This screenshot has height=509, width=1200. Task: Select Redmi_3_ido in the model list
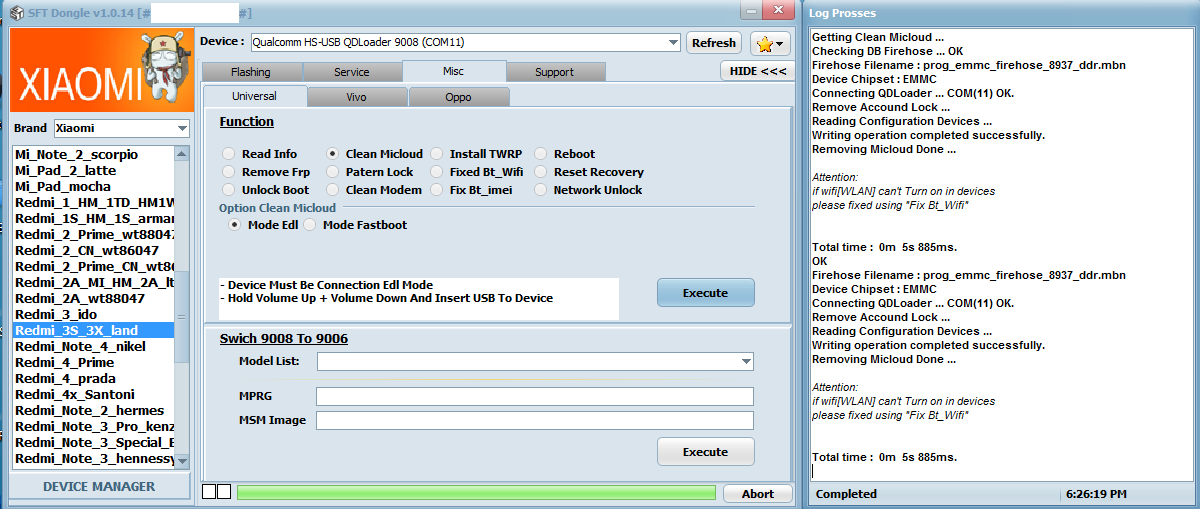coord(56,314)
